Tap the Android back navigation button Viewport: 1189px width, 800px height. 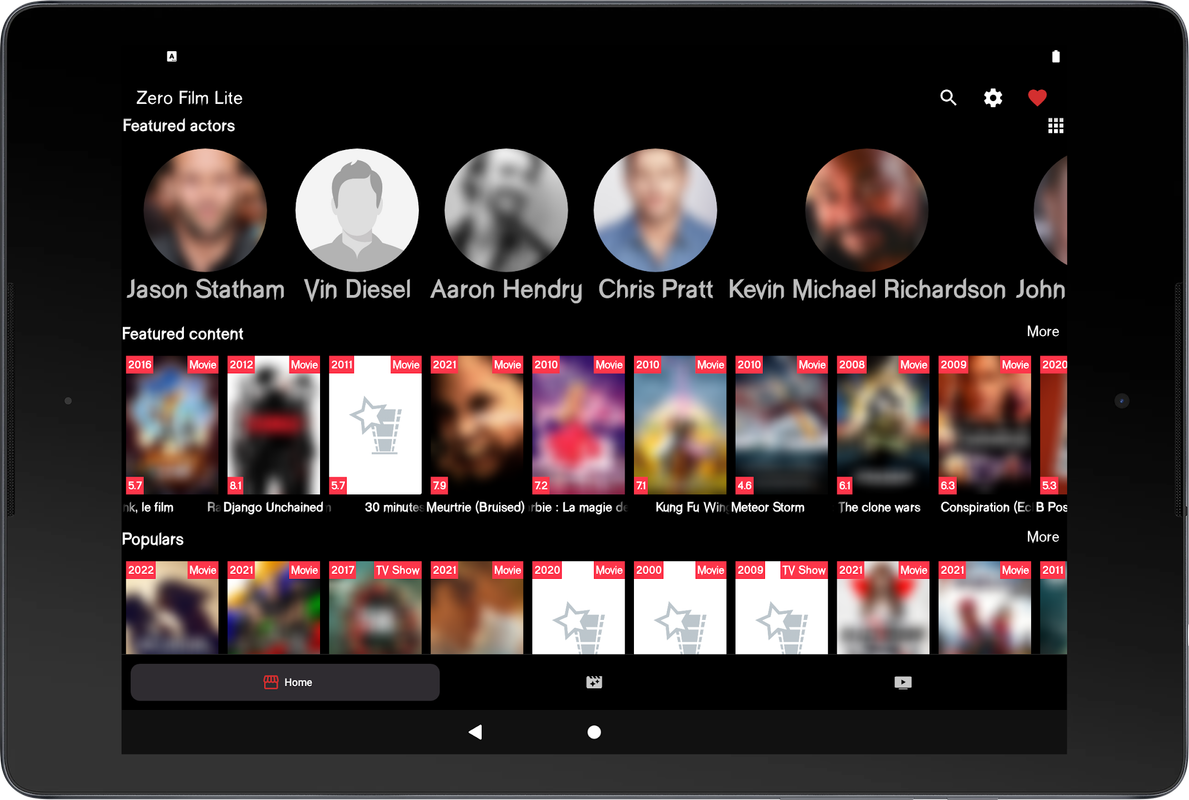(475, 732)
